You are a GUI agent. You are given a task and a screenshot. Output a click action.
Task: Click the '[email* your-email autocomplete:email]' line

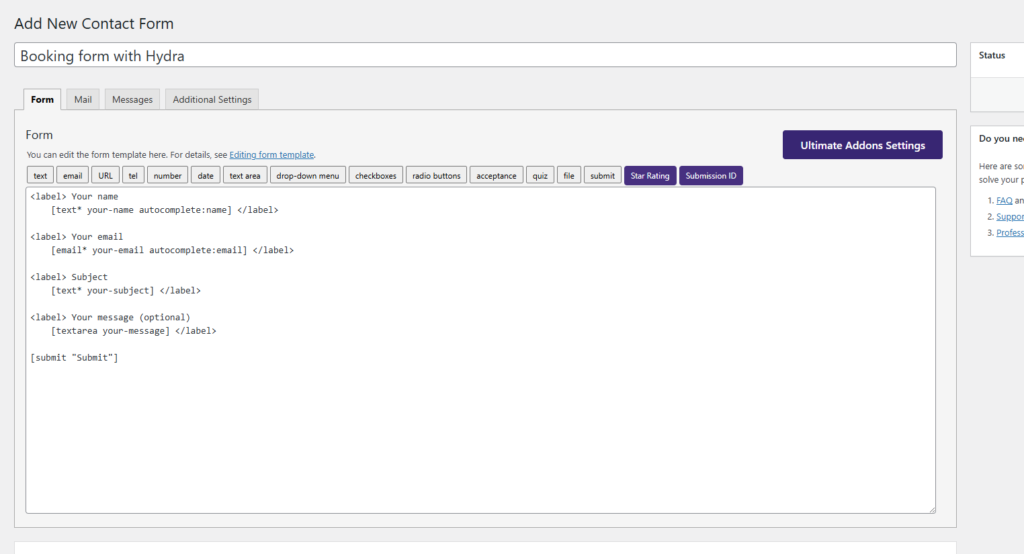[x=172, y=250]
